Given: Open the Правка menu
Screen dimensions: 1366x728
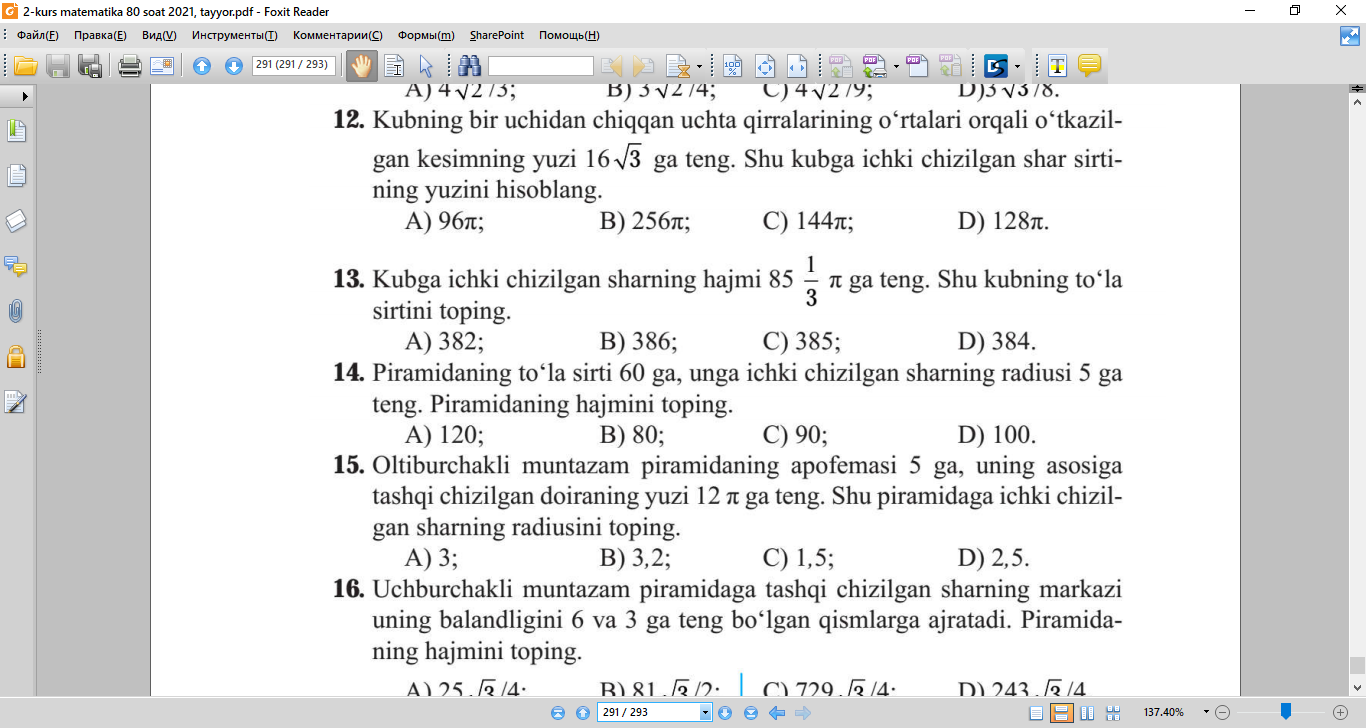Looking at the screenshot, I should [x=100, y=35].
